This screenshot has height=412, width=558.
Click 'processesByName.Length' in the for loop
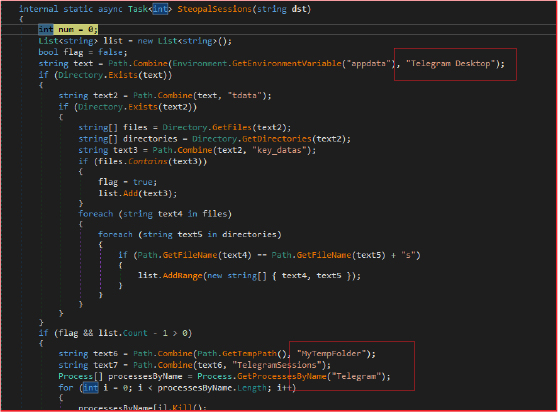click(x=212, y=388)
